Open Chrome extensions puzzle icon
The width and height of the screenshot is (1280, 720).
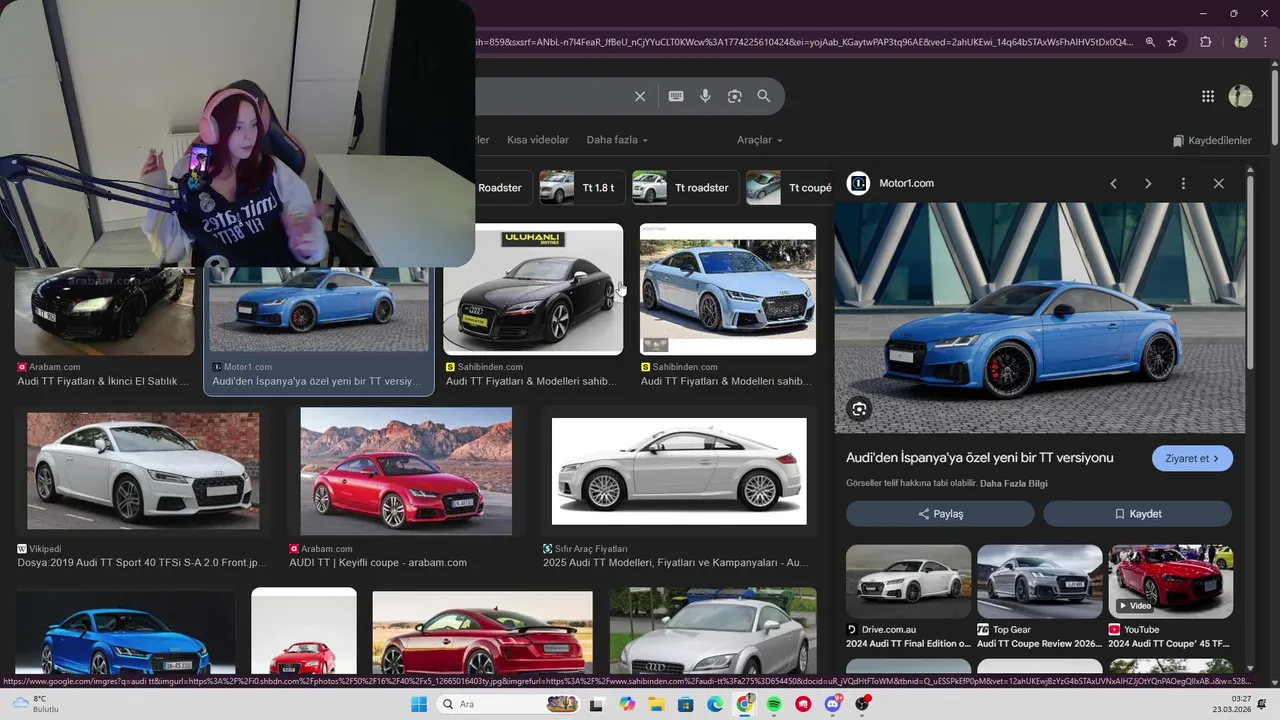1205,42
